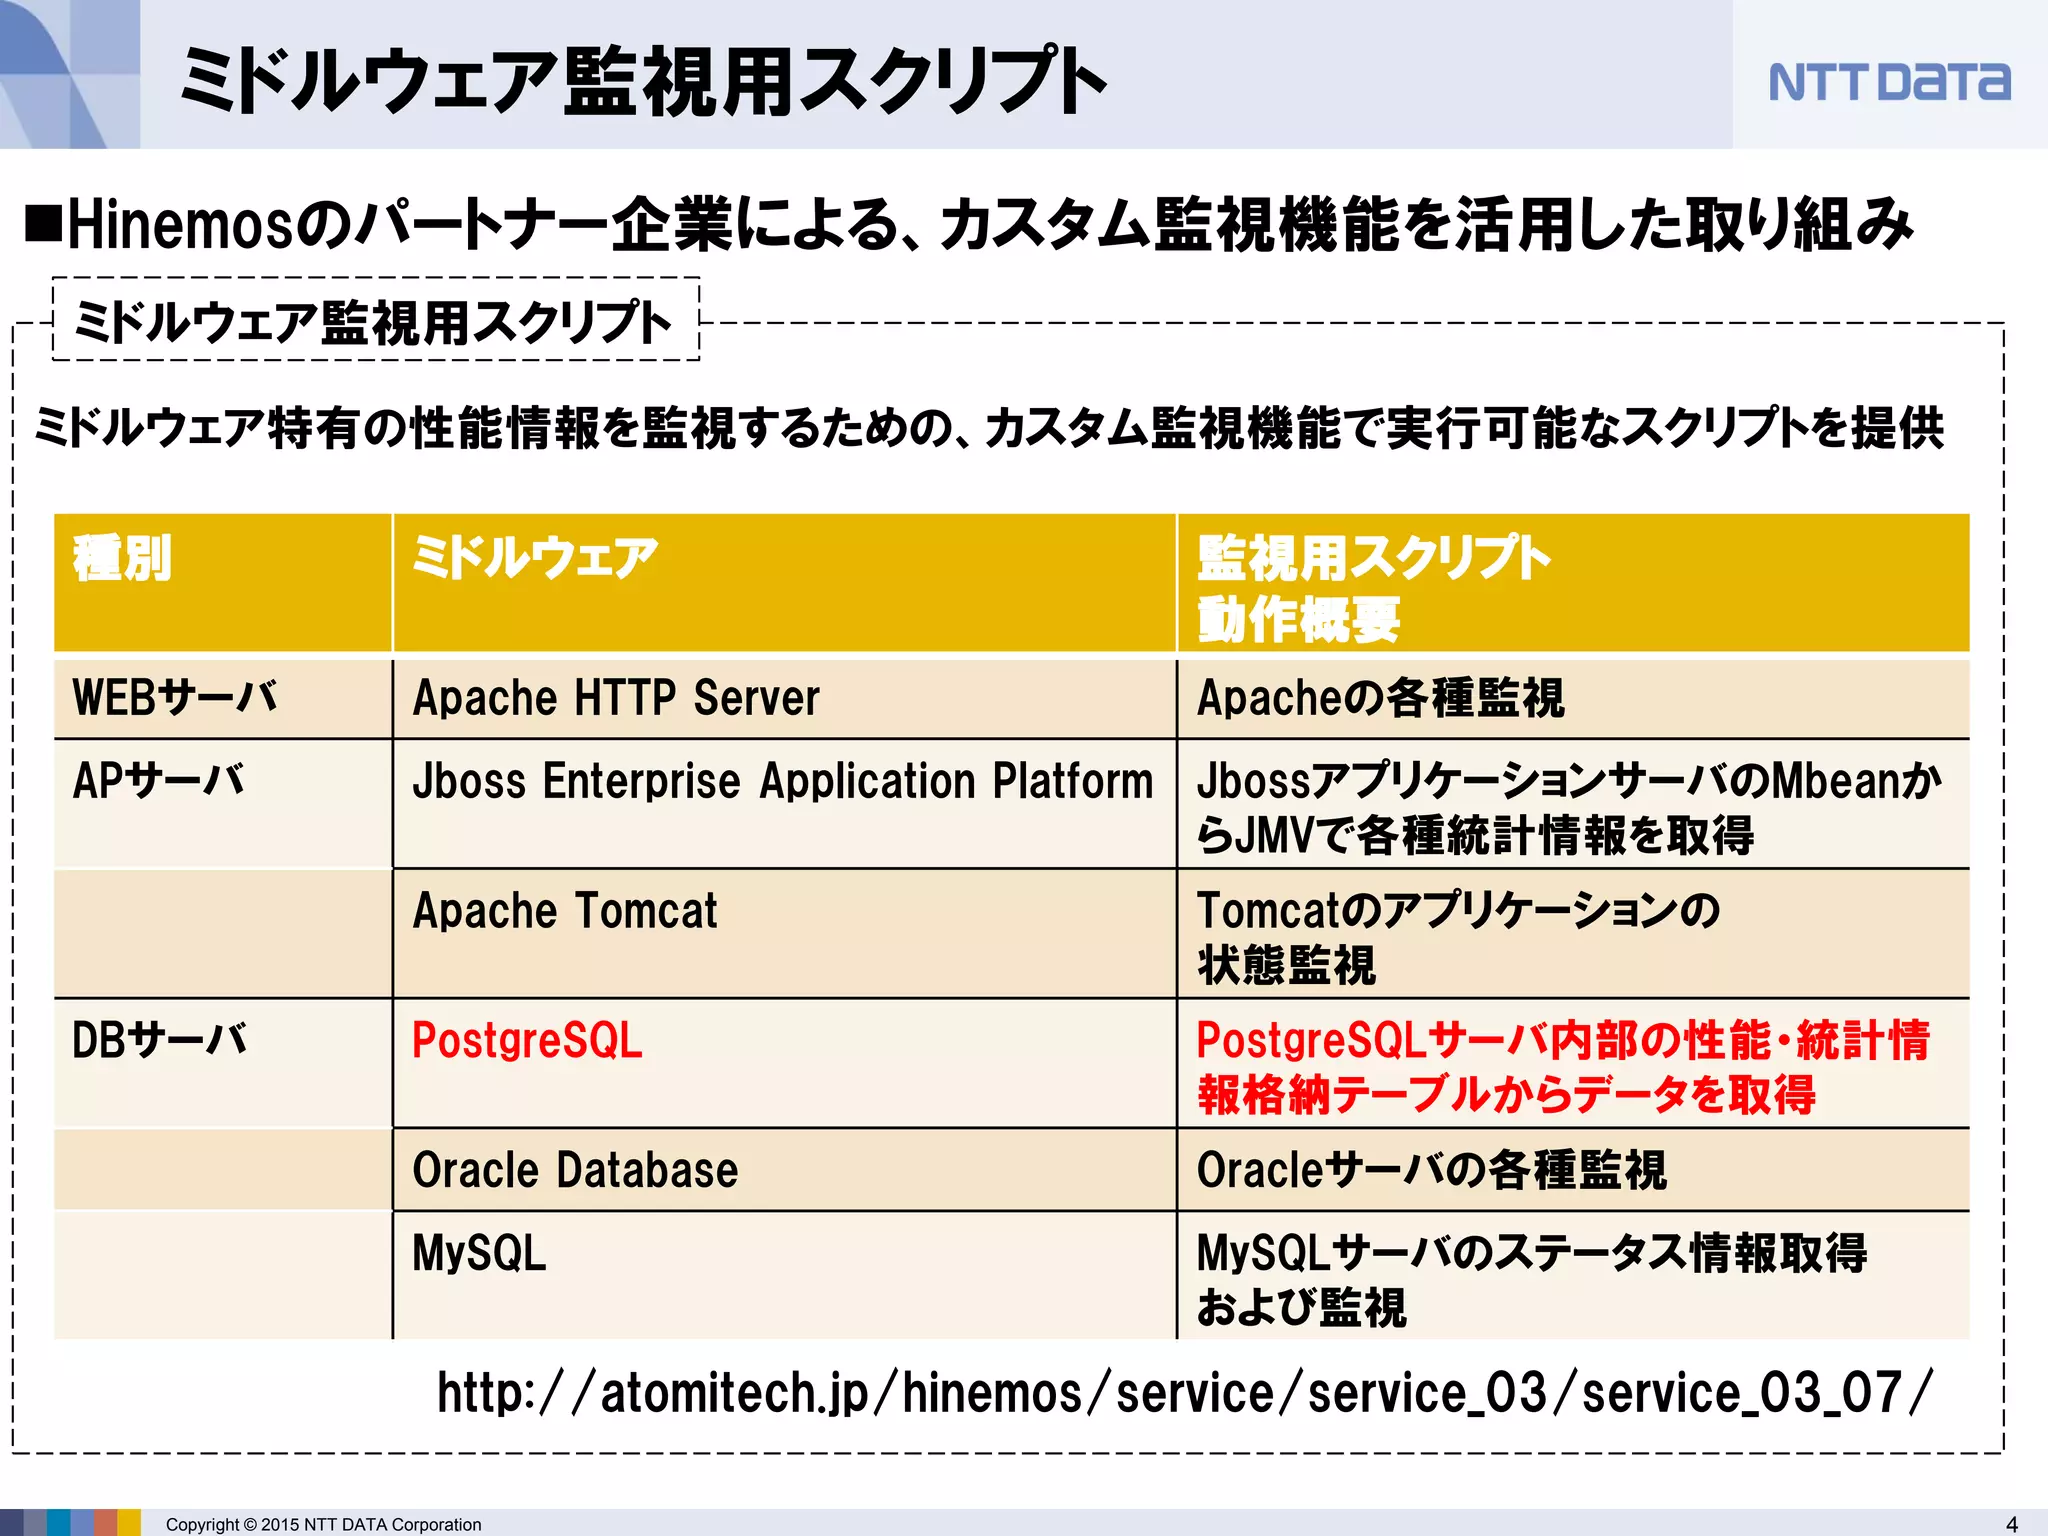2048x1536 pixels.
Task: Click the MySQLサーバのステータス情報取得 description cell
Action: pos(1574,1276)
